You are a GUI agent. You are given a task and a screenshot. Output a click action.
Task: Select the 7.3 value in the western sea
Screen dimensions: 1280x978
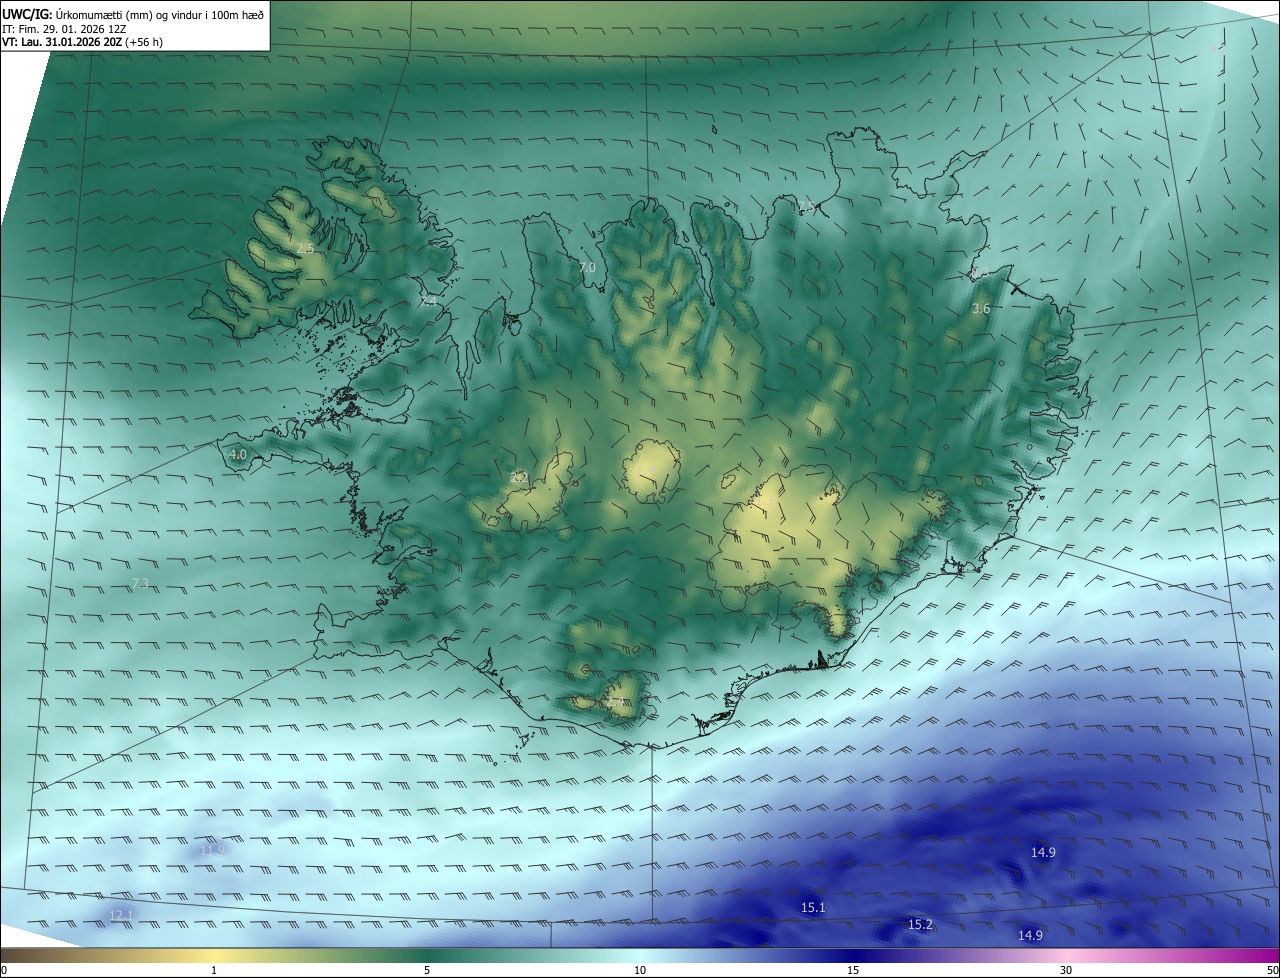[x=140, y=583]
